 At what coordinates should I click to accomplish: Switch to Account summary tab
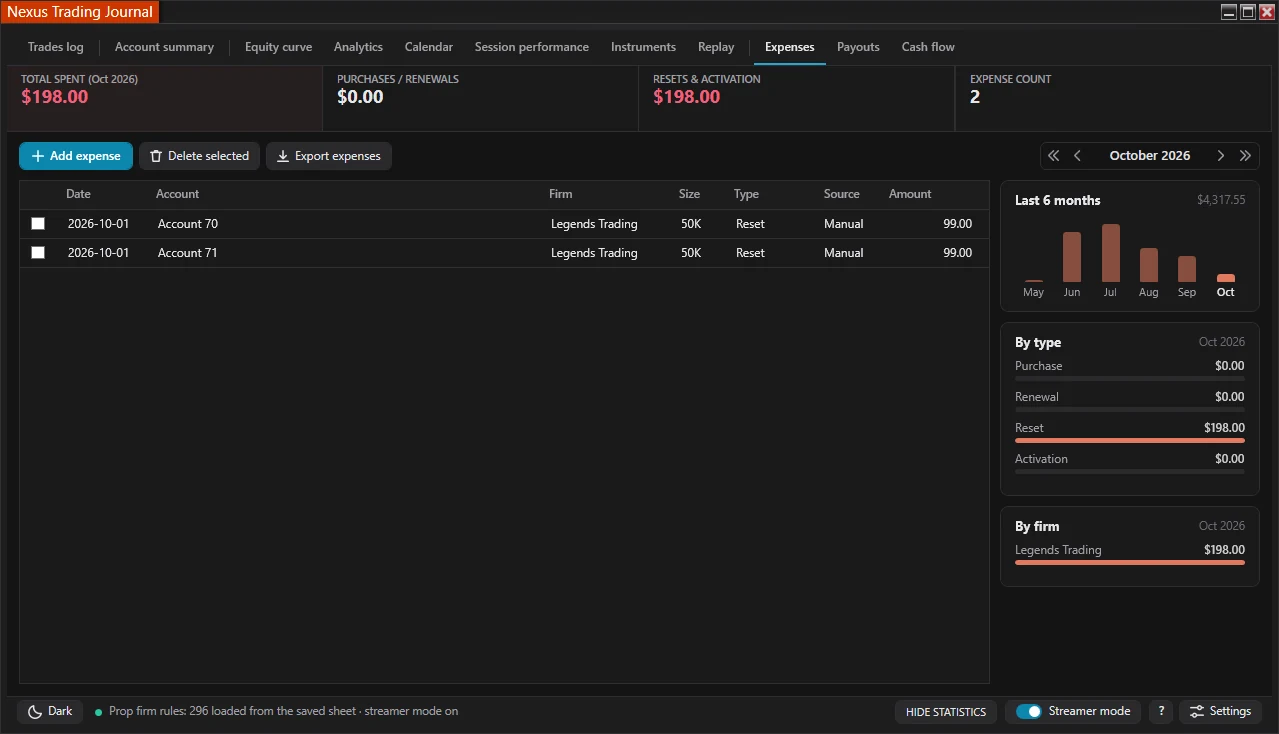164,47
